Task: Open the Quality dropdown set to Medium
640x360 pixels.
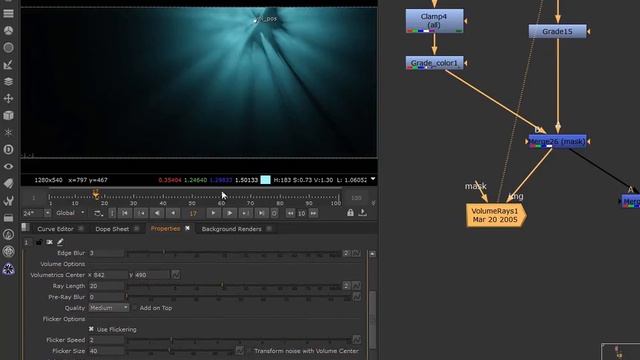Action: point(109,308)
